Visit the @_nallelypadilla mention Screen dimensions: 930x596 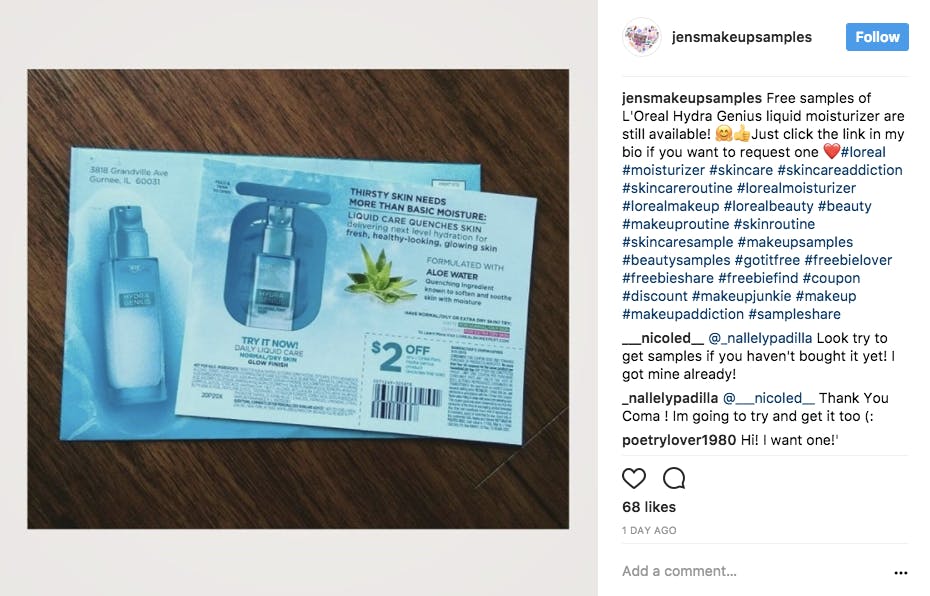(x=760, y=338)
